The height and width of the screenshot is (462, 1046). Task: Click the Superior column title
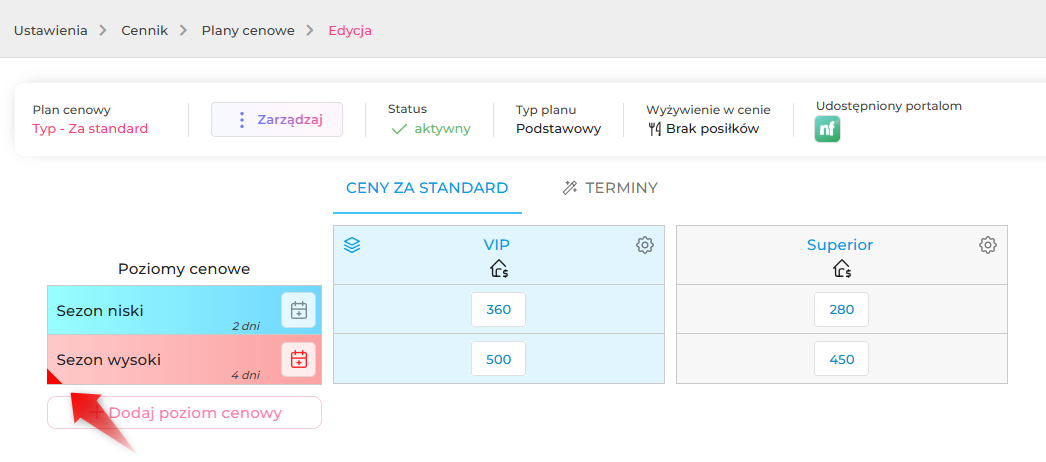[x=840, y=245]
